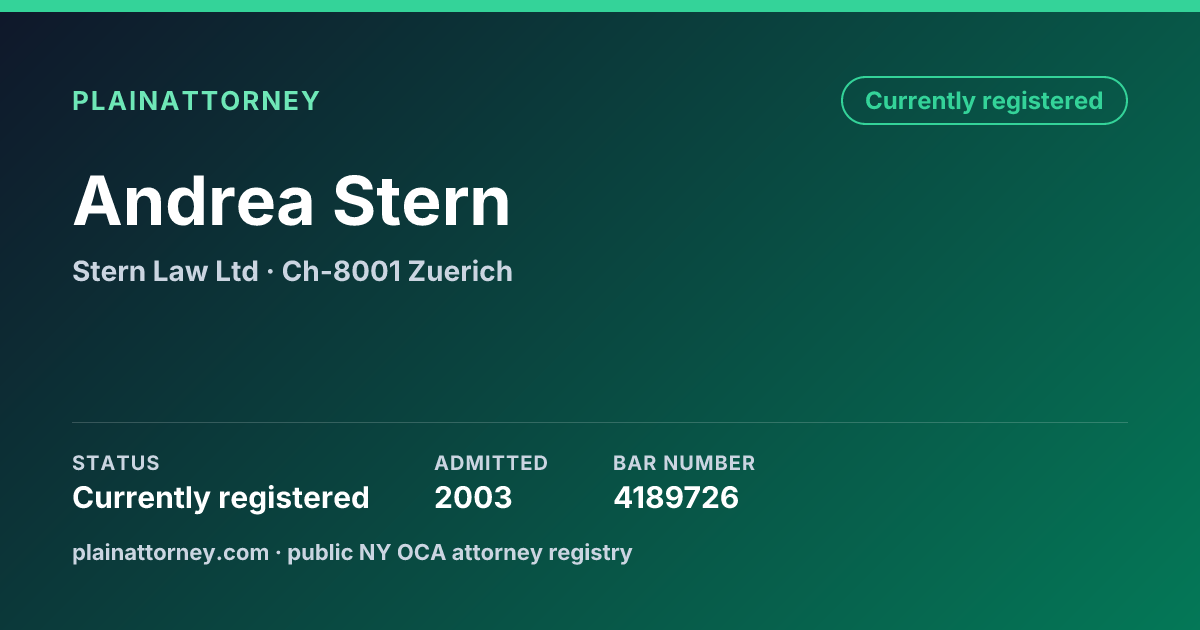Click the green accent bar at top
This screenshot has height=630, width=1200.
pos(600,6)
